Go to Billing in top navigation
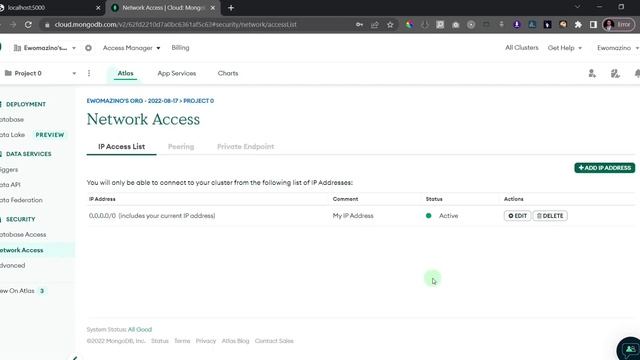The width and height of the screenshot is (640, 360). tap(180, 48)
